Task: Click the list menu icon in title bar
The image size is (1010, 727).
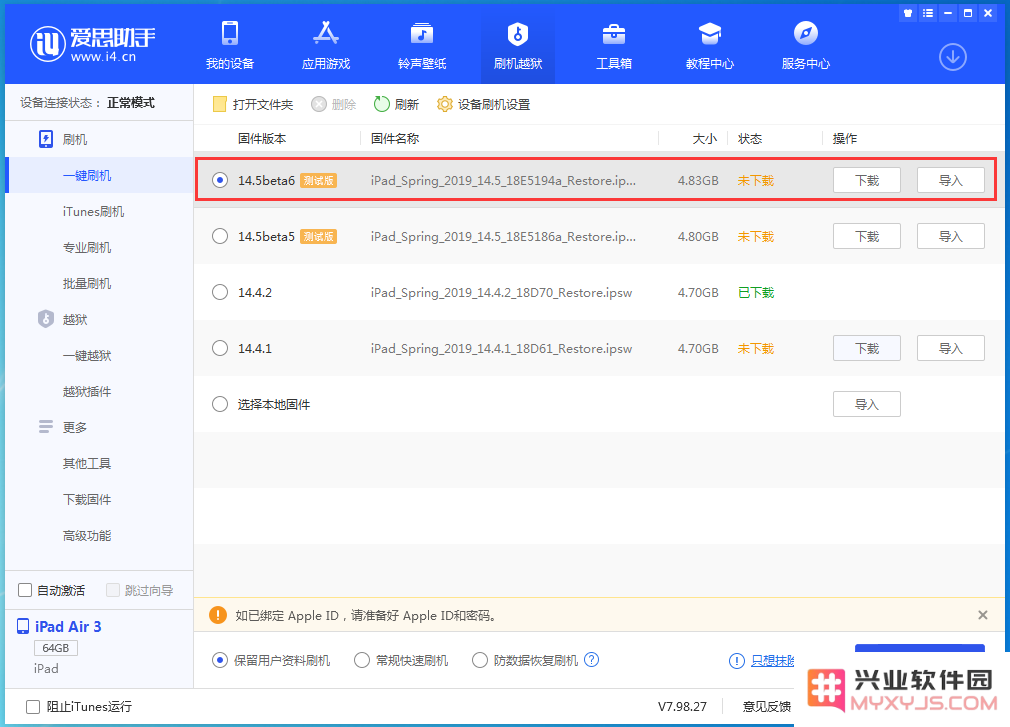Action: 928,13
